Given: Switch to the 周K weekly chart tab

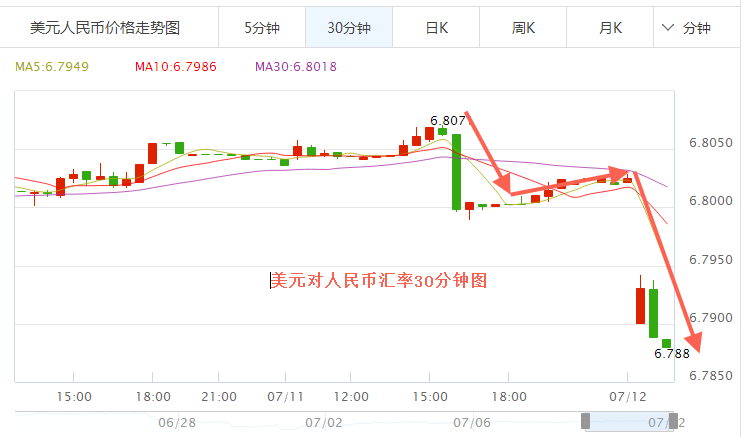Looking at the screenshot, I should click(x=523, y=28).
